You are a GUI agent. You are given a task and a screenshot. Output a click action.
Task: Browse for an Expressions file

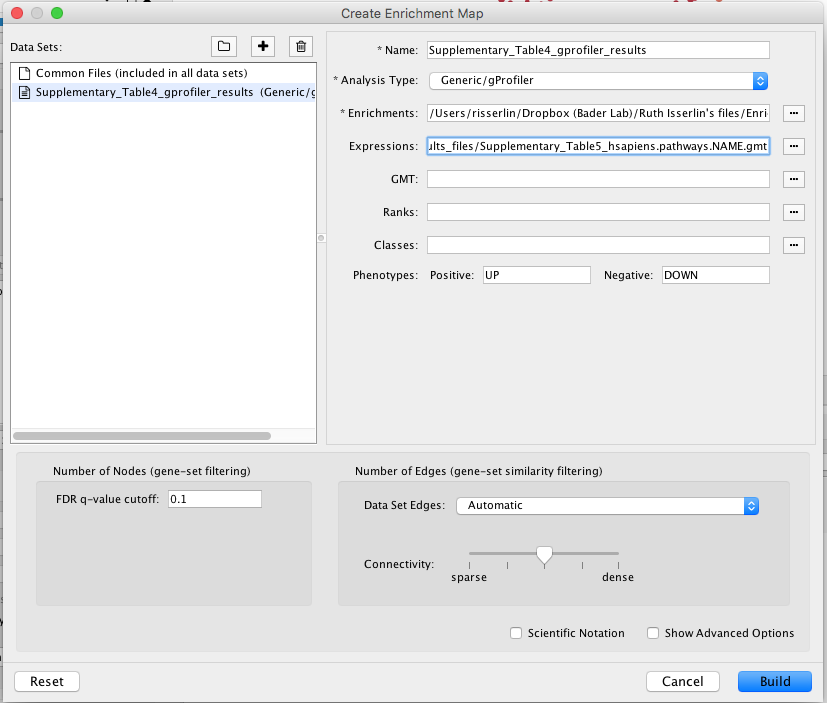tap(793, 146)
